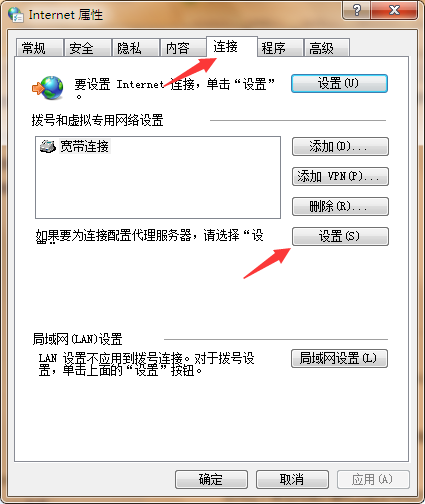Open the 内容 tab

183,48
